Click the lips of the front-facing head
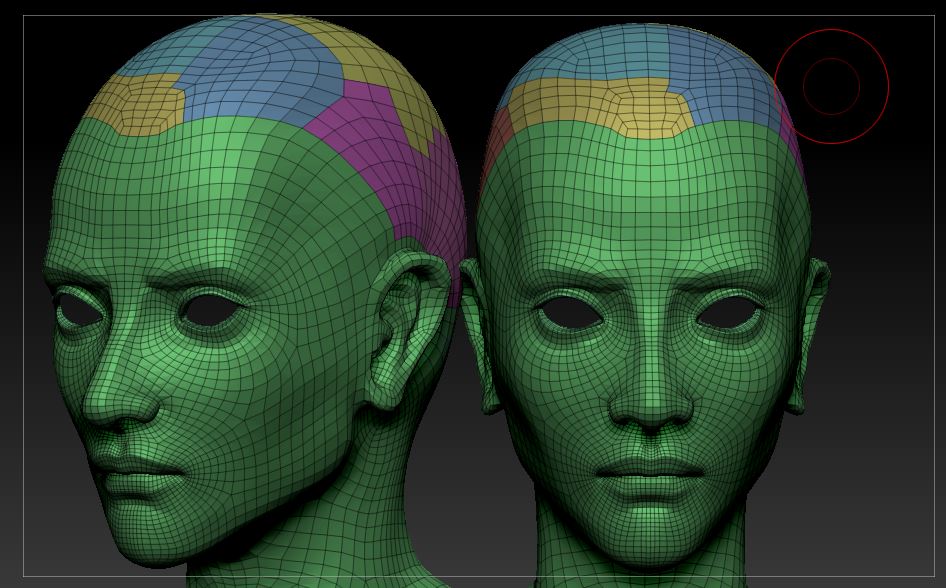Screen dimensions: 946x588 tap(650, 472)
